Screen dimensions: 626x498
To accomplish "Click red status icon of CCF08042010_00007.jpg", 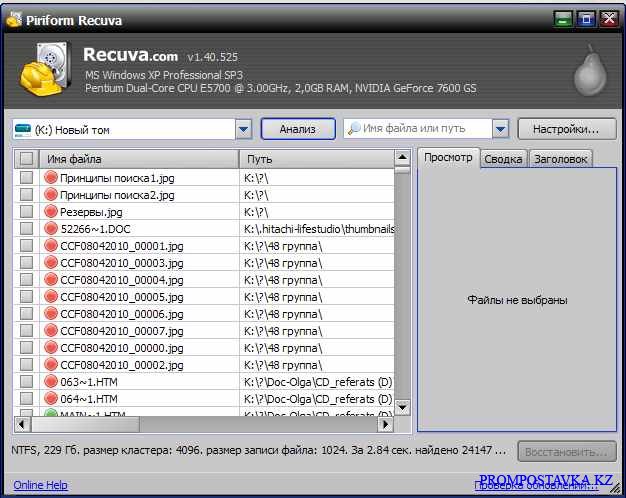I will tap(51, 330).
